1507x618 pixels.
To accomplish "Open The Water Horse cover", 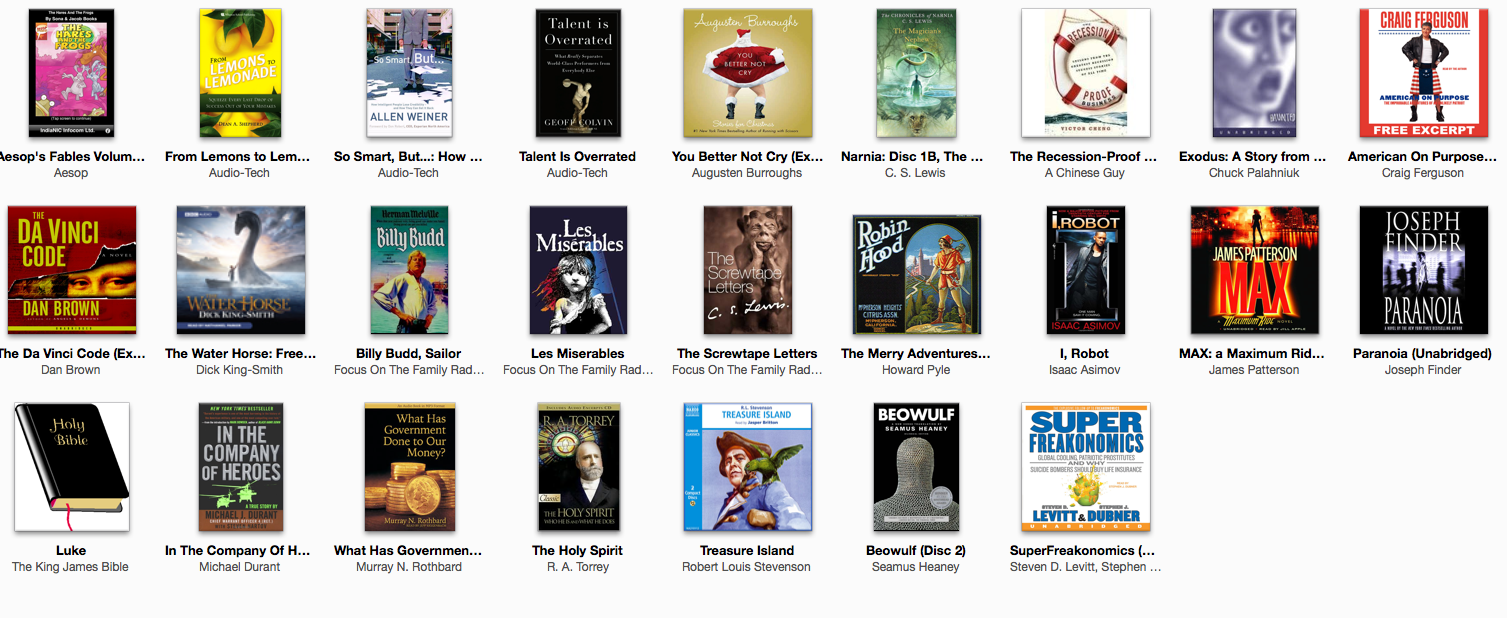I will click(x=240, y=270).
